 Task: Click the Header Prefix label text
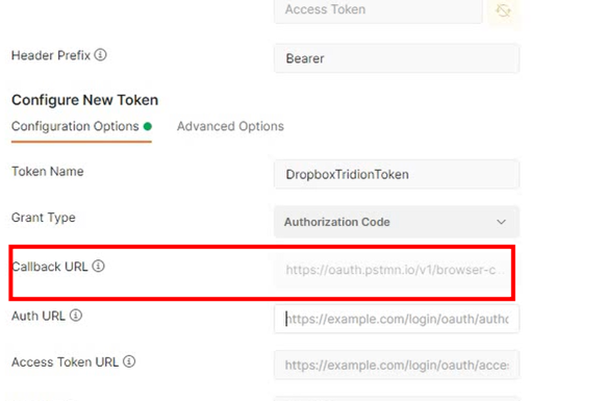pyautogui.click(x=51, y=55)
